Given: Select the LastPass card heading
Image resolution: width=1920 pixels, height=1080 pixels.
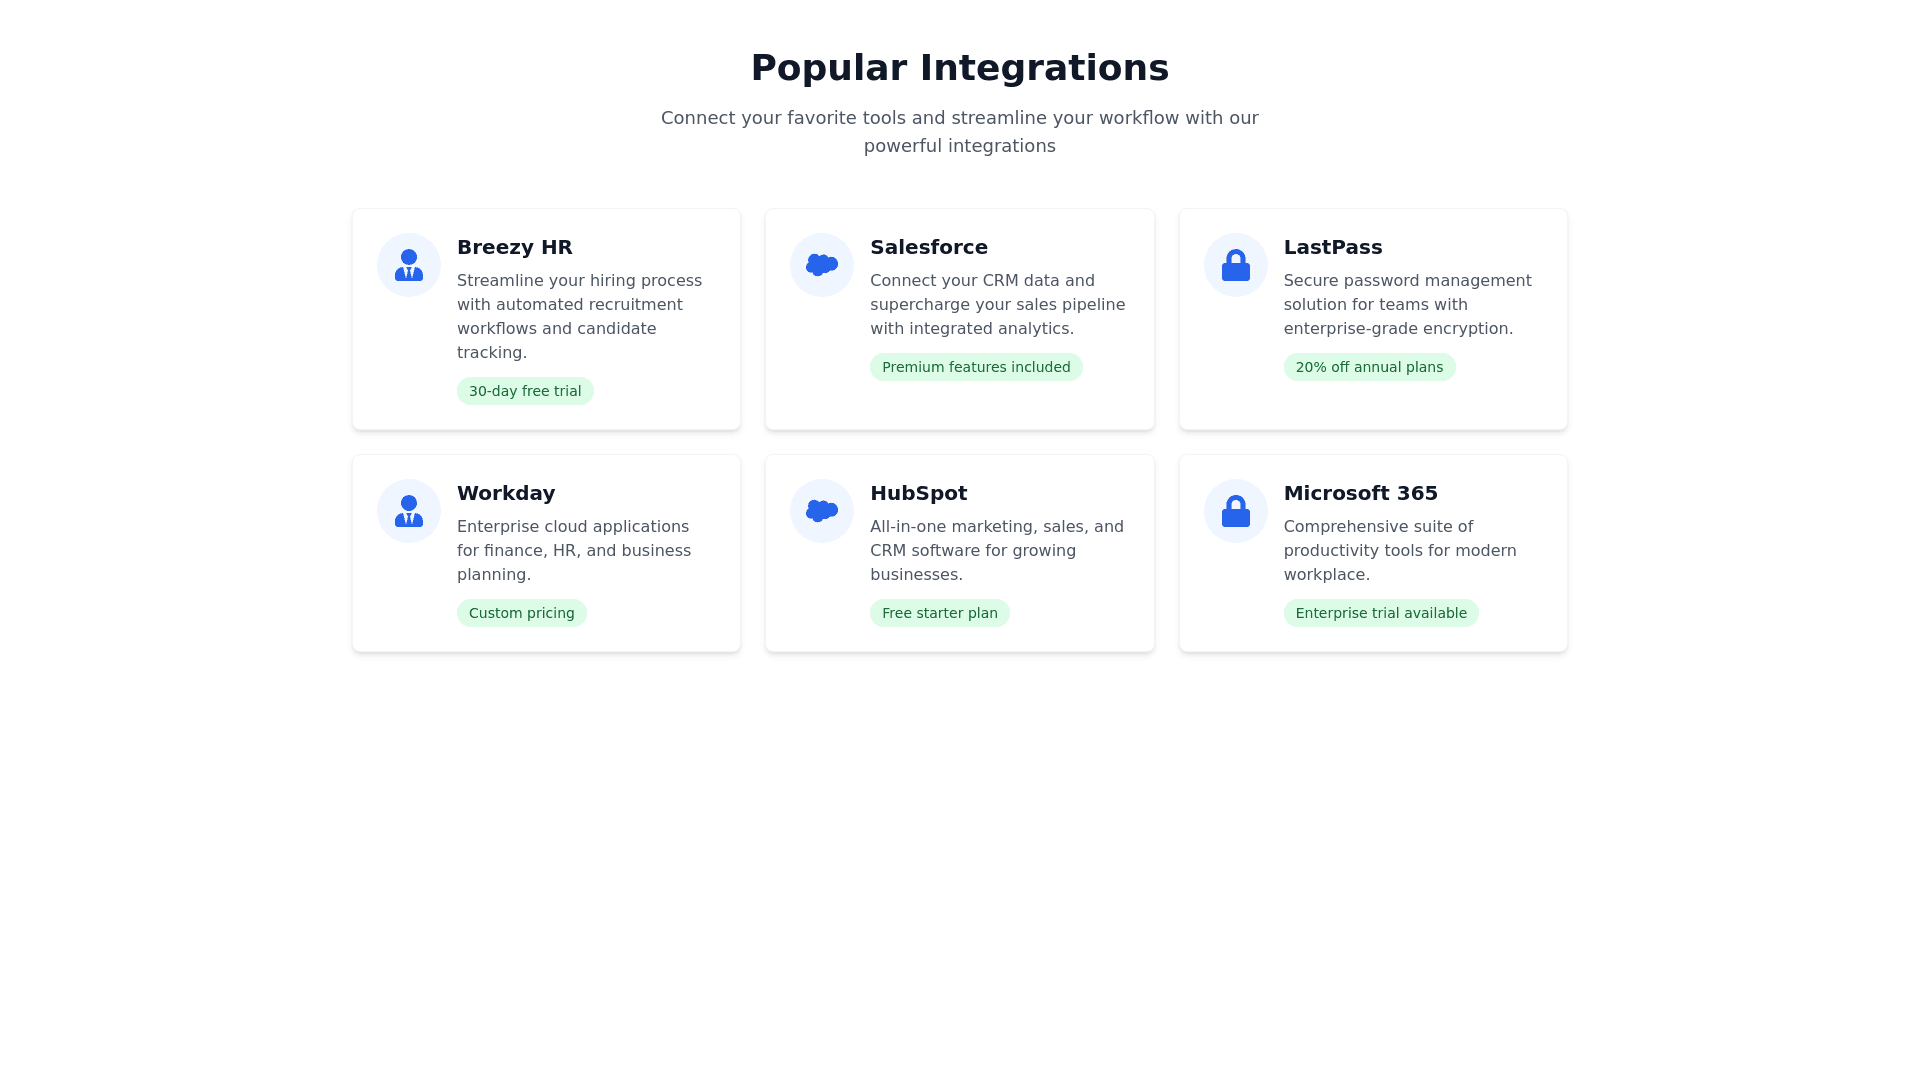Looking at the screenshot, I should click(x=1332, y=247).
